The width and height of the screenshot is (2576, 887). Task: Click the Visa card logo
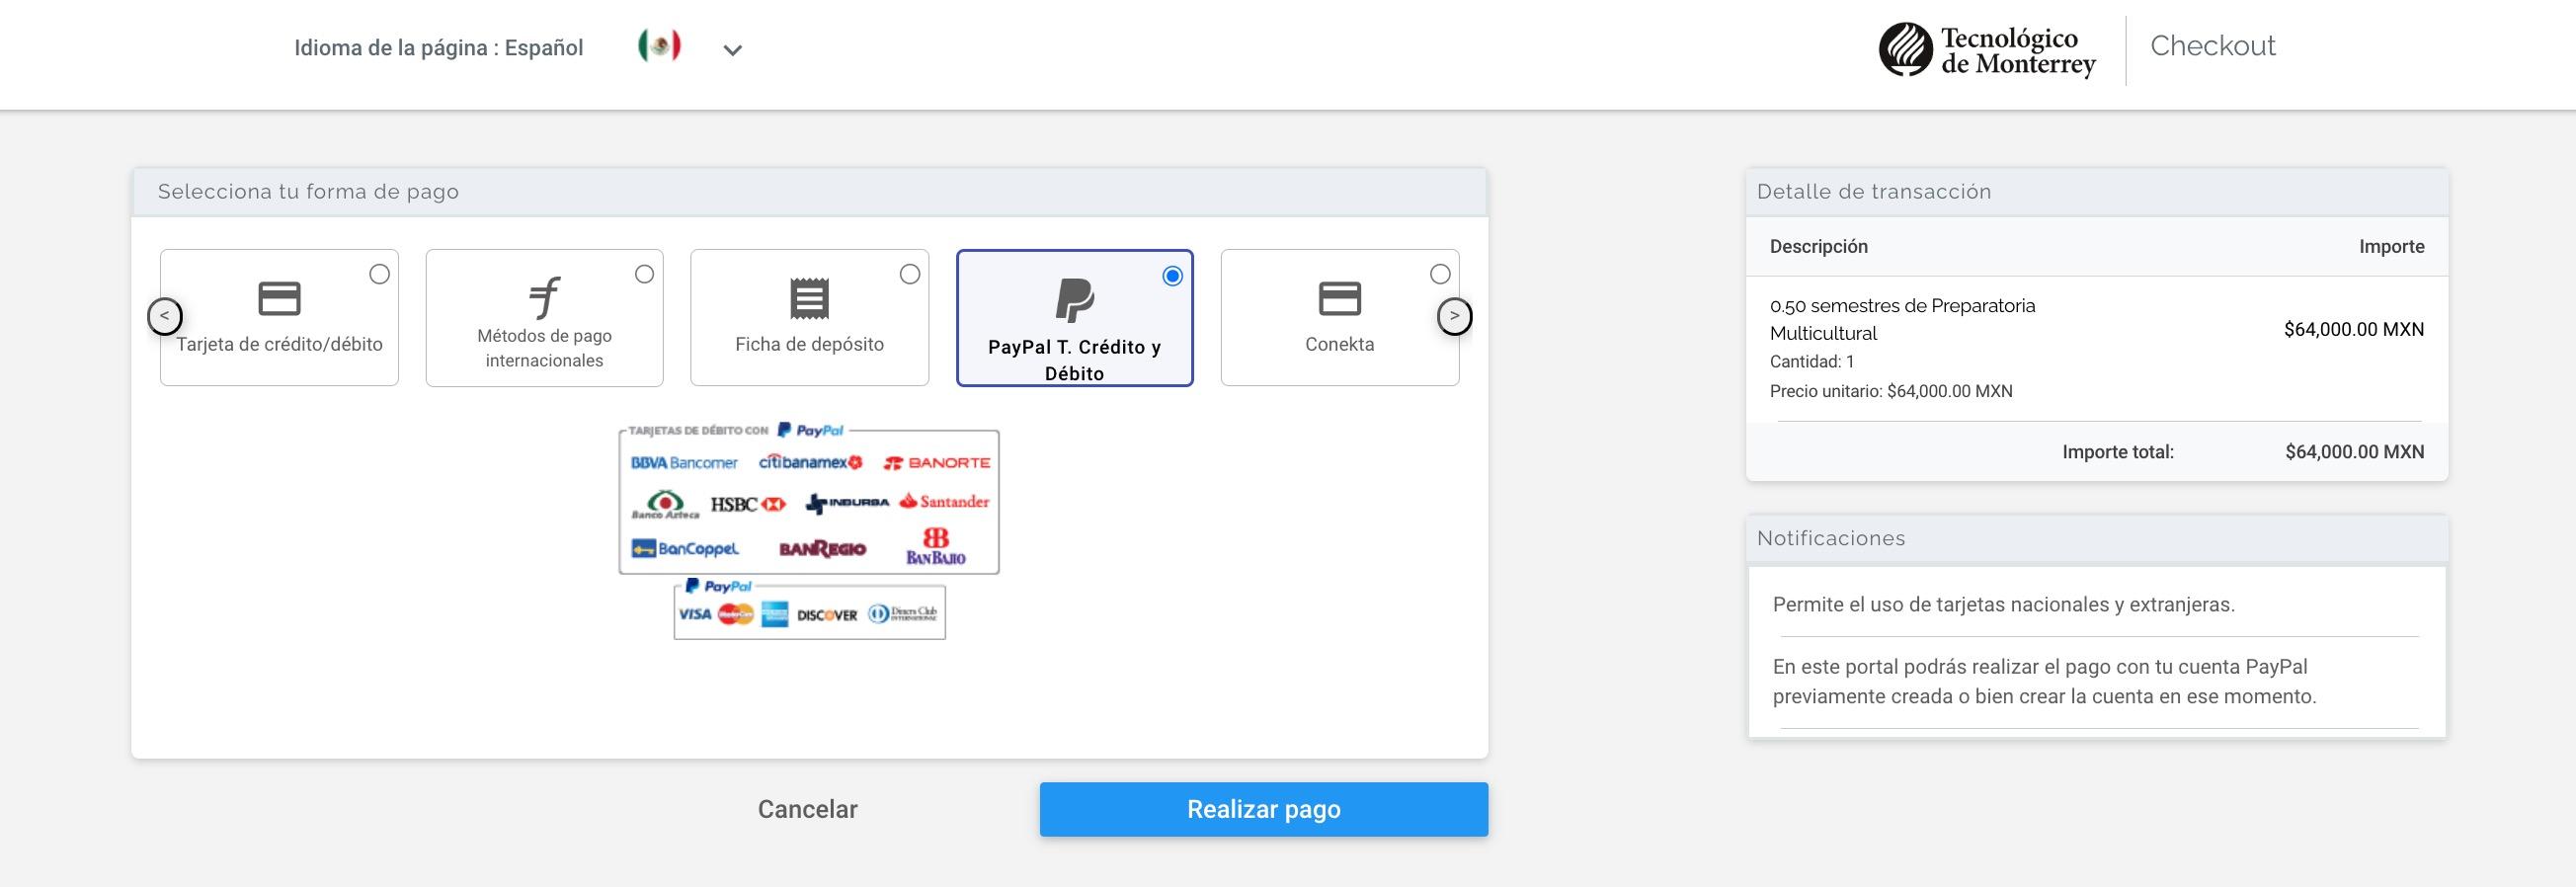pyautogui.click(x=695, y=614)
